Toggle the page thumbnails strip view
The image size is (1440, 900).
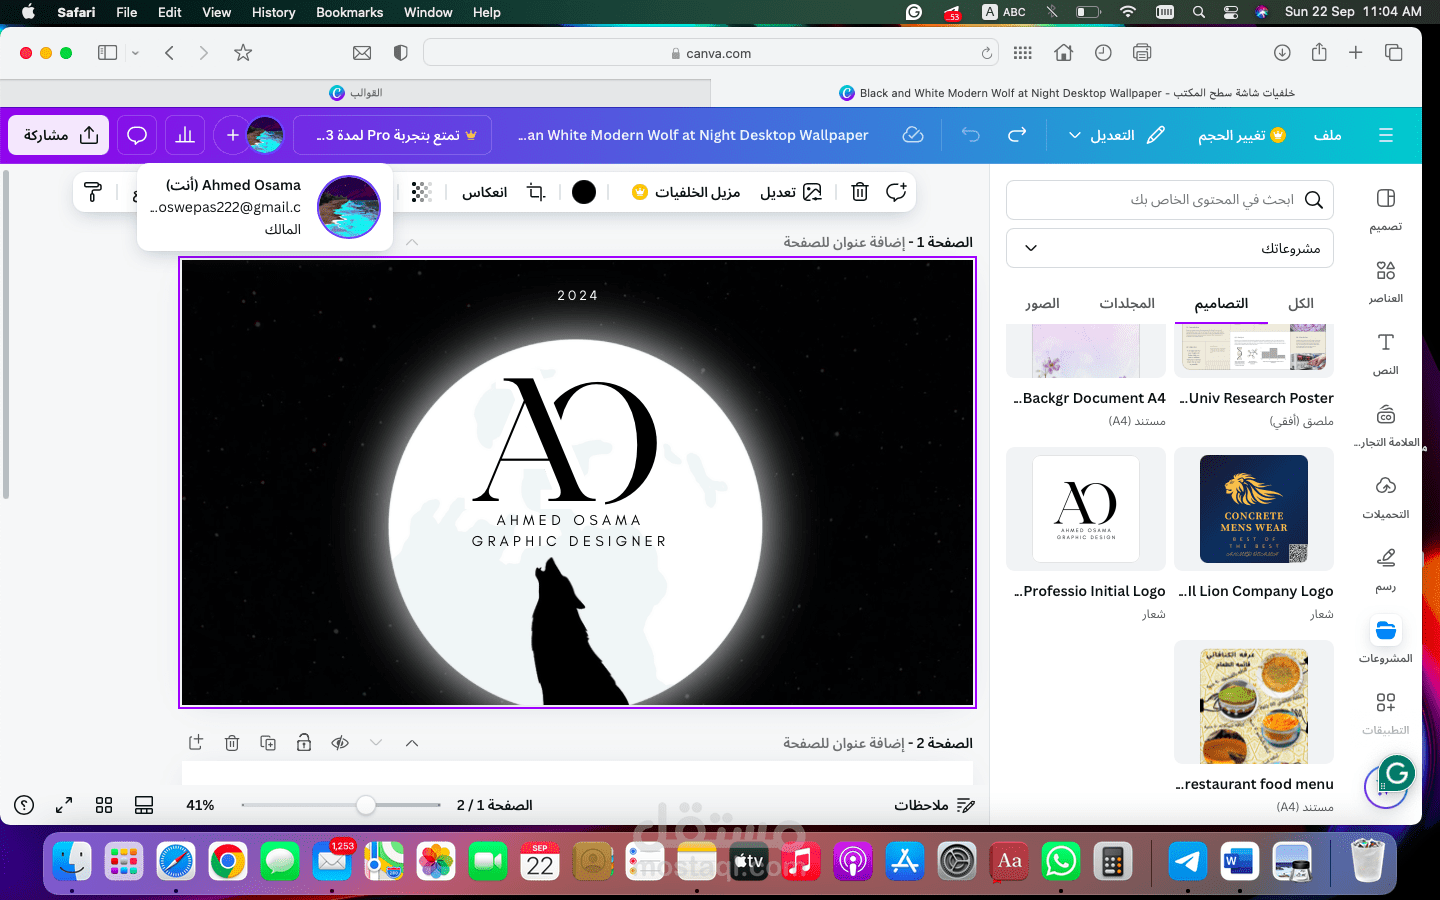tap(144, 805)
